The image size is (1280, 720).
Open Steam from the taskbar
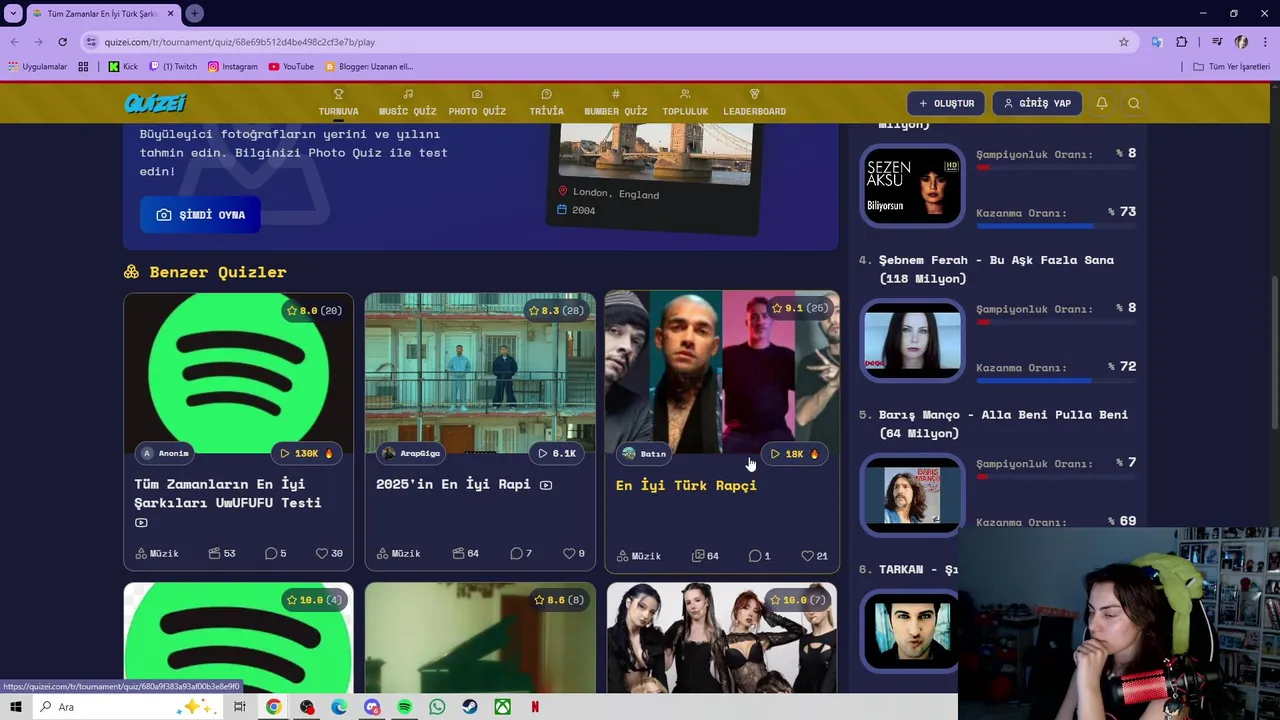click(x=470, y=707)
